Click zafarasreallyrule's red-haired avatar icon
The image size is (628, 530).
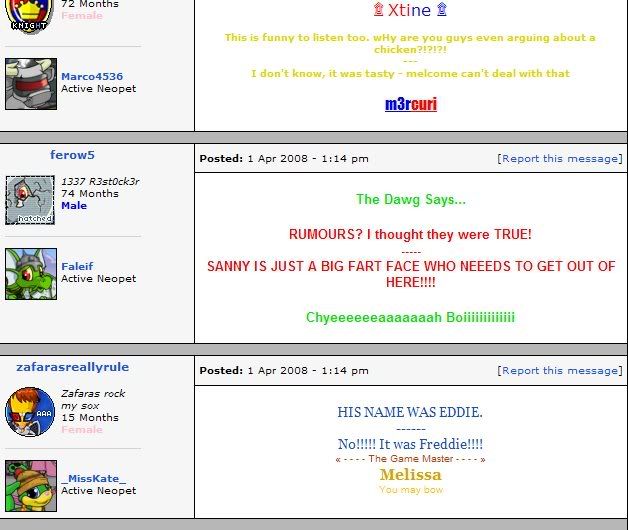click(x=30, y=411)
